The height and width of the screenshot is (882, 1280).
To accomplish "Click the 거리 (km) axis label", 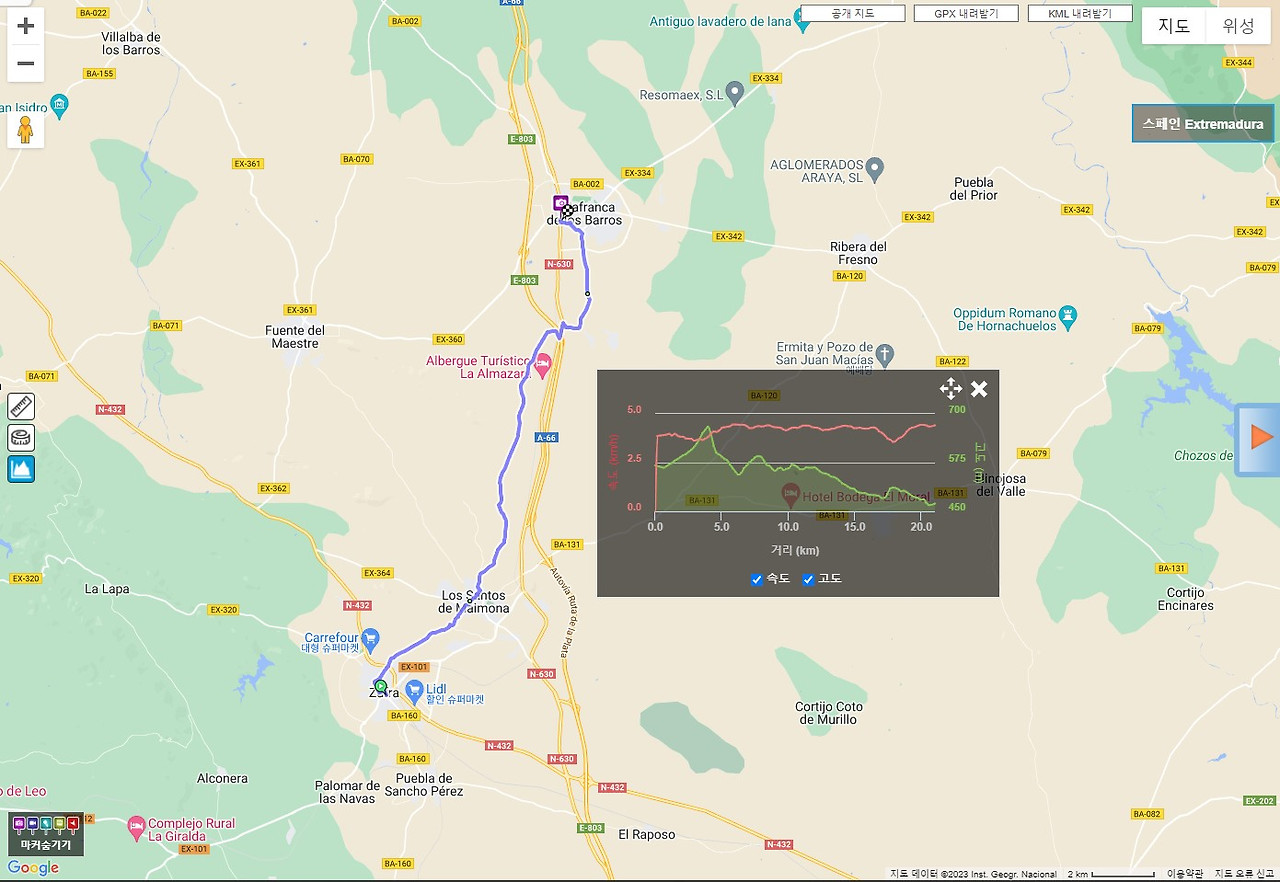I will [x=795, y=550].
